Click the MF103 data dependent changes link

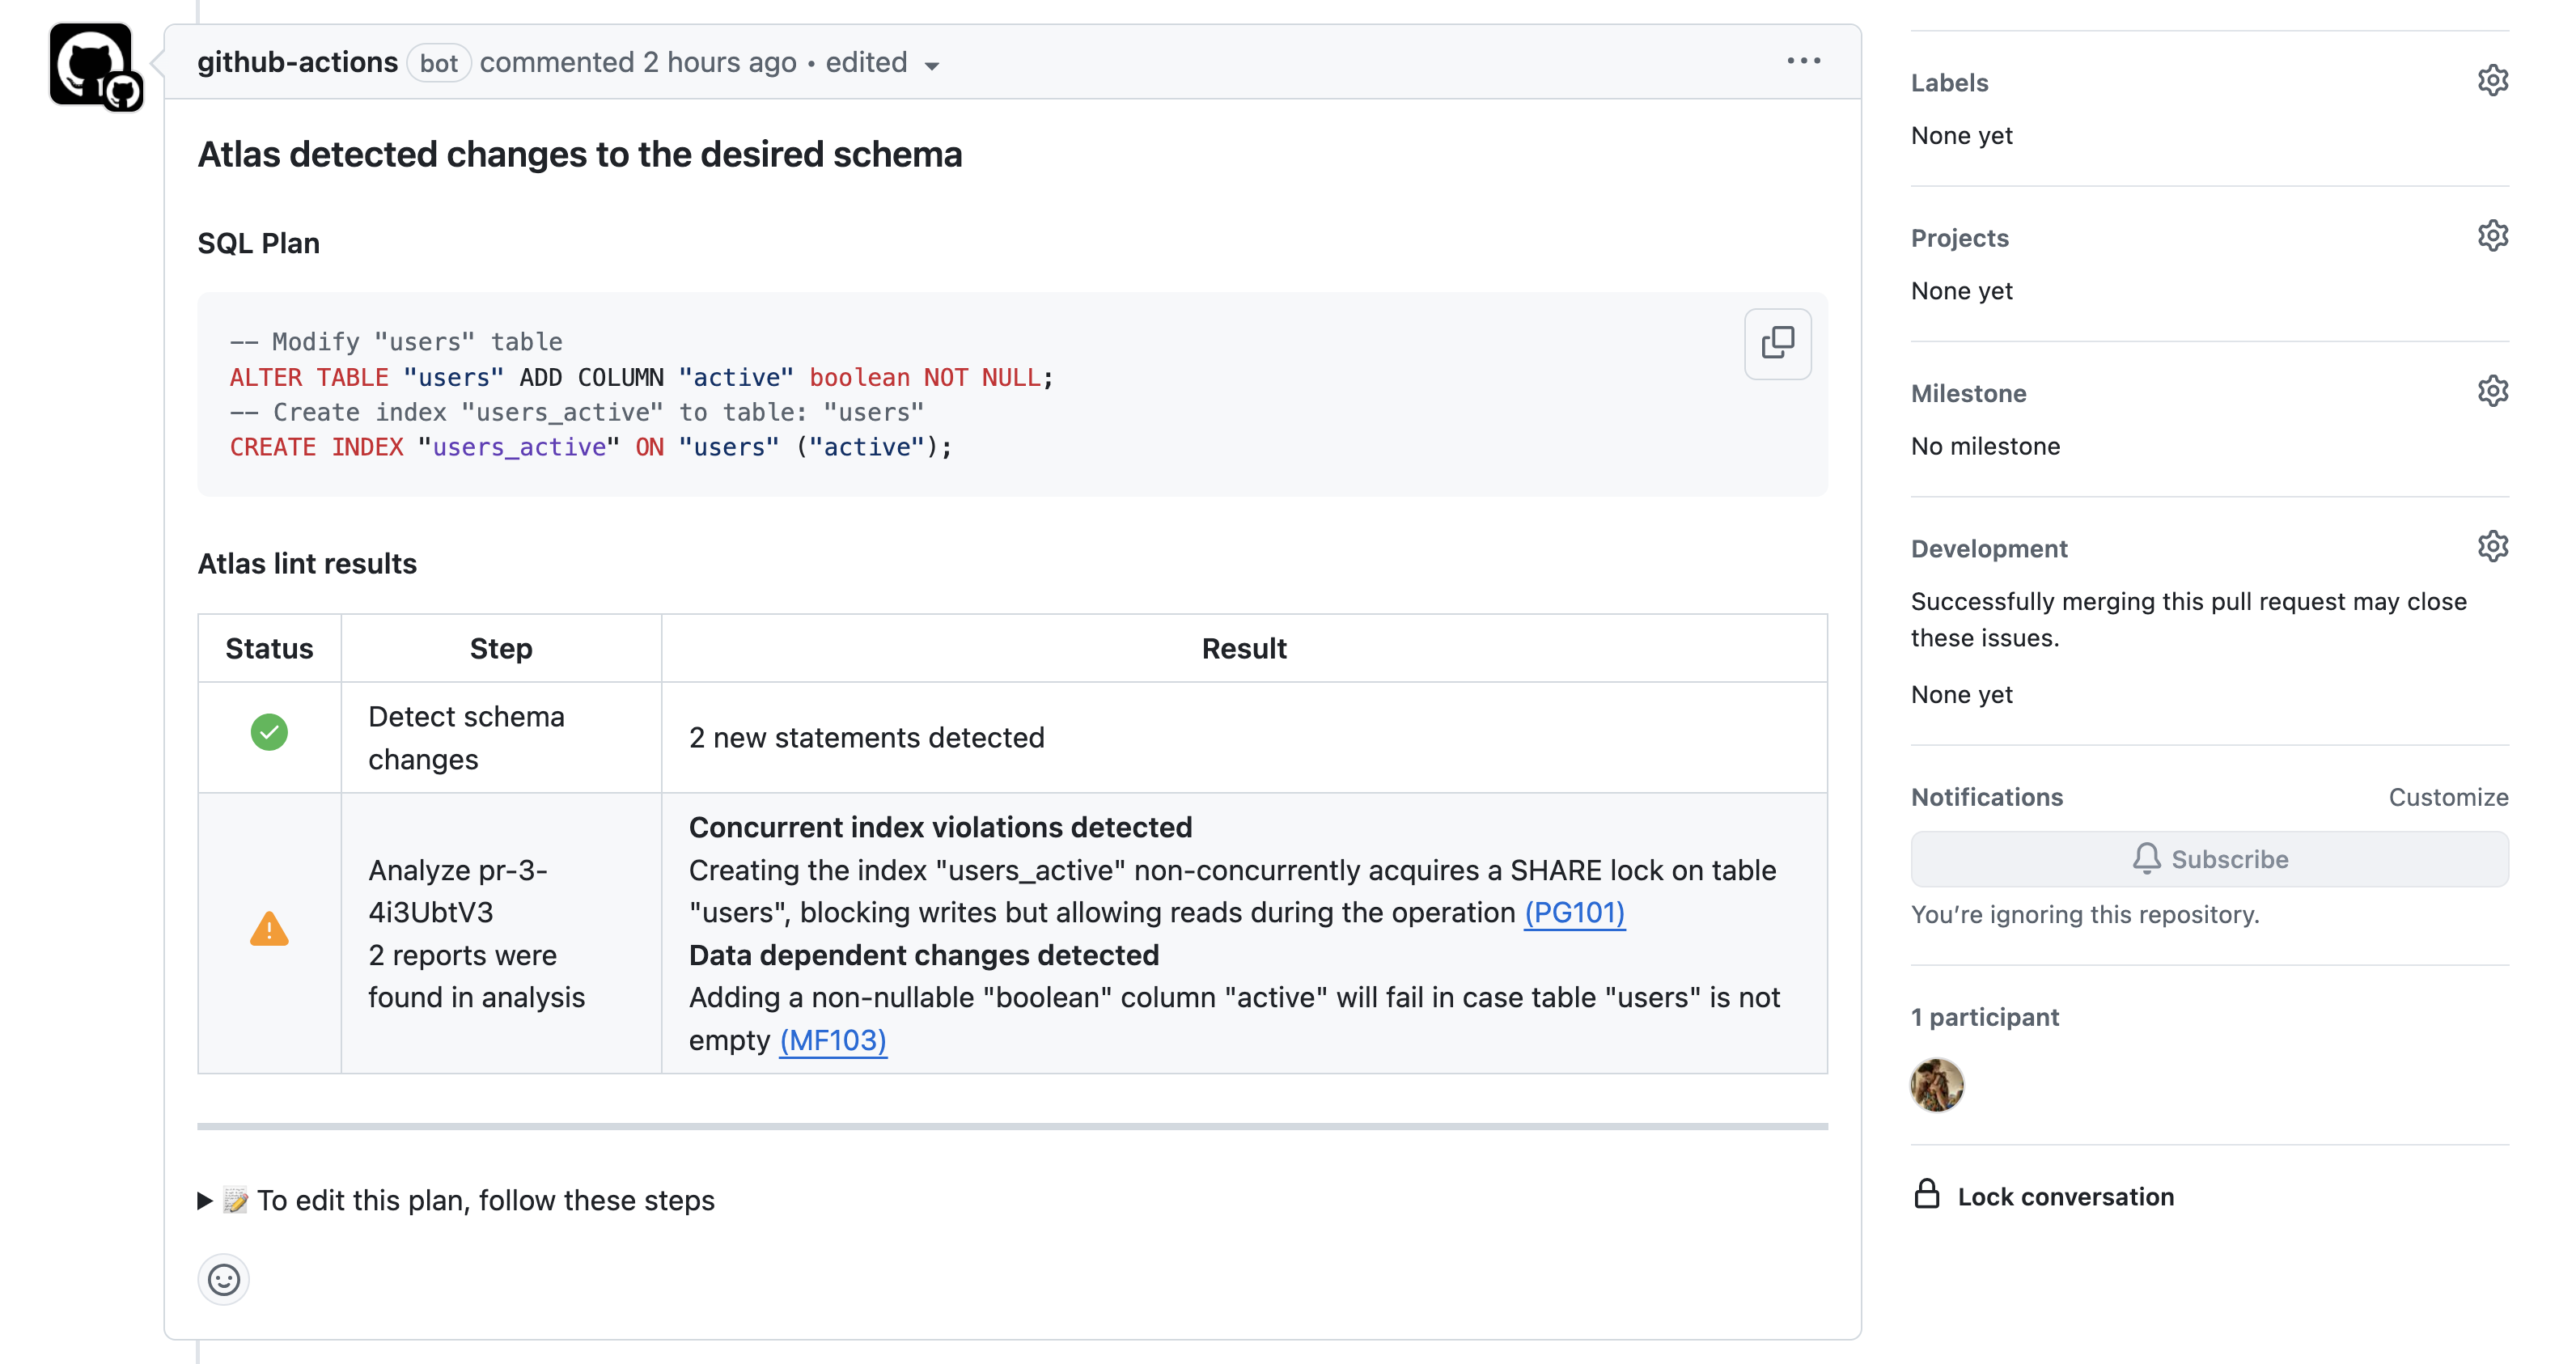tap(833, 1037)
